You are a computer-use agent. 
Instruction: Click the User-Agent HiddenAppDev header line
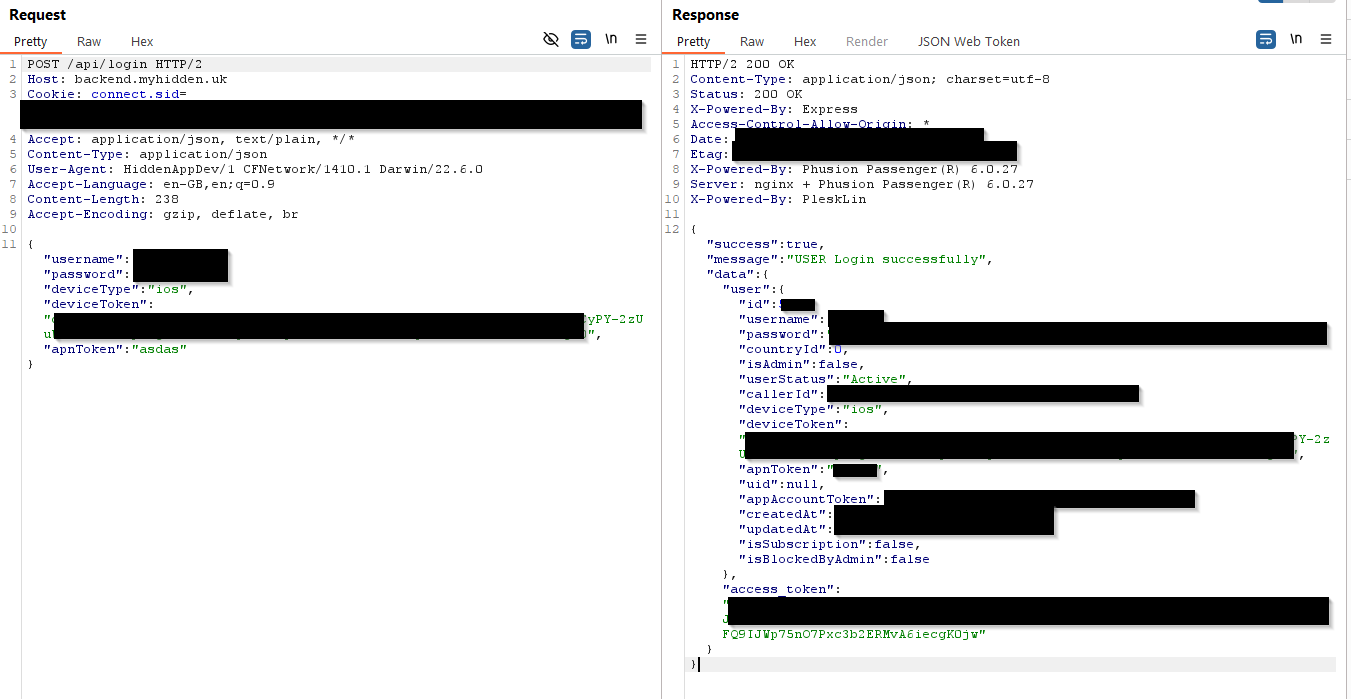point(255,169)
